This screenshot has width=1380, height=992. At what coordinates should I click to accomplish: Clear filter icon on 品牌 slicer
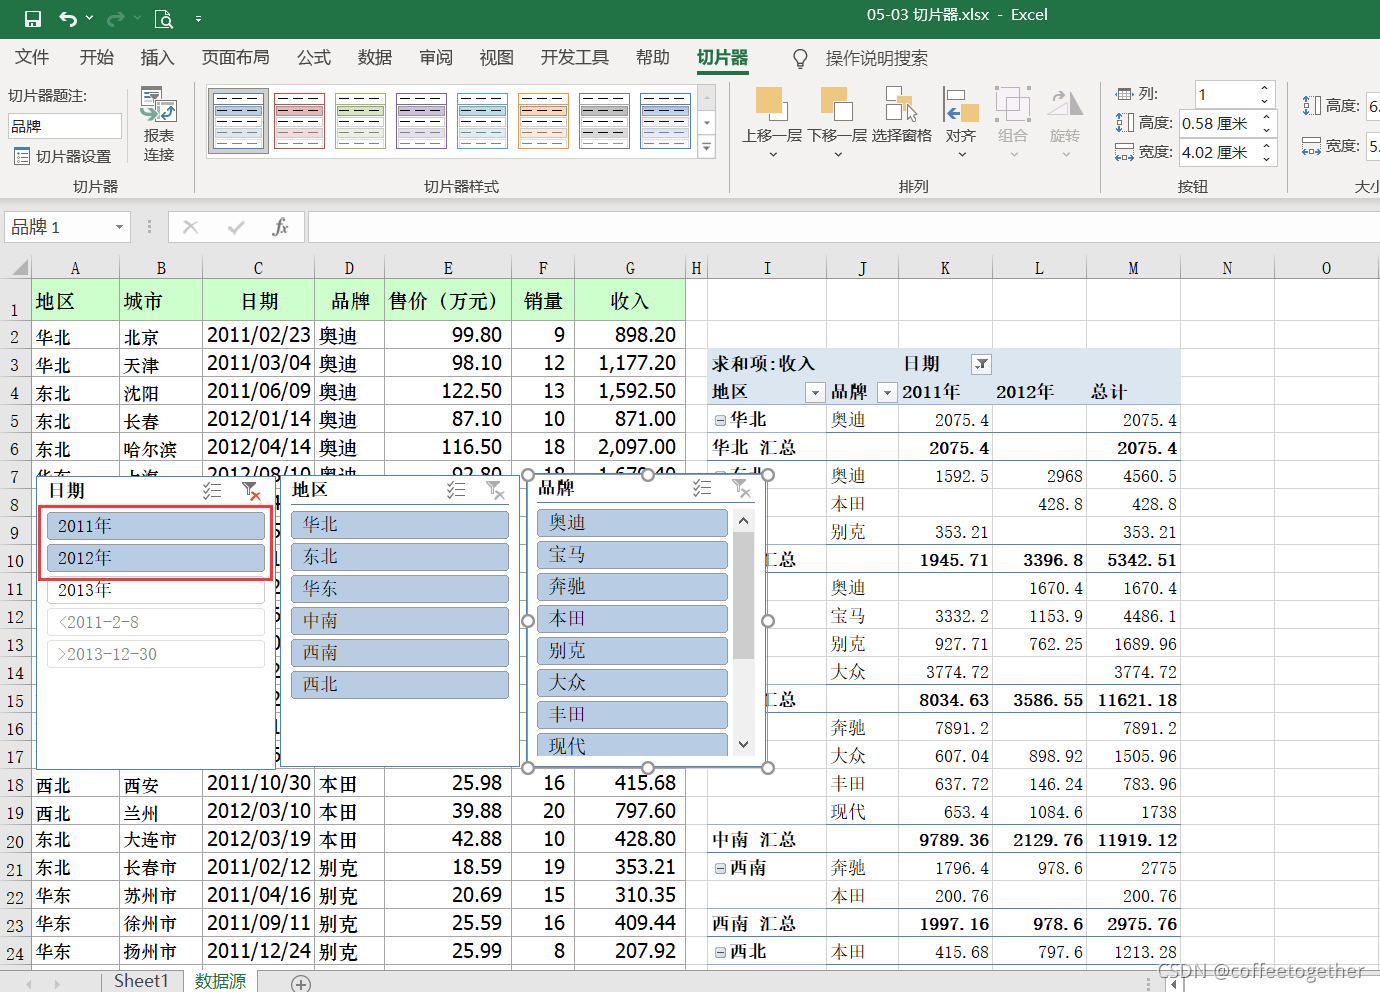741,488
